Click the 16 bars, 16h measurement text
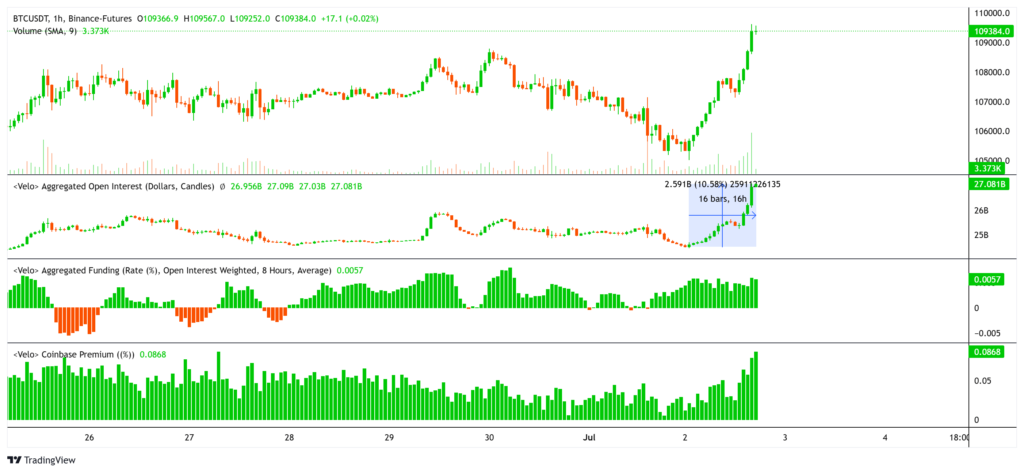This screenshot has height=473, width=1024. point(724,199)
